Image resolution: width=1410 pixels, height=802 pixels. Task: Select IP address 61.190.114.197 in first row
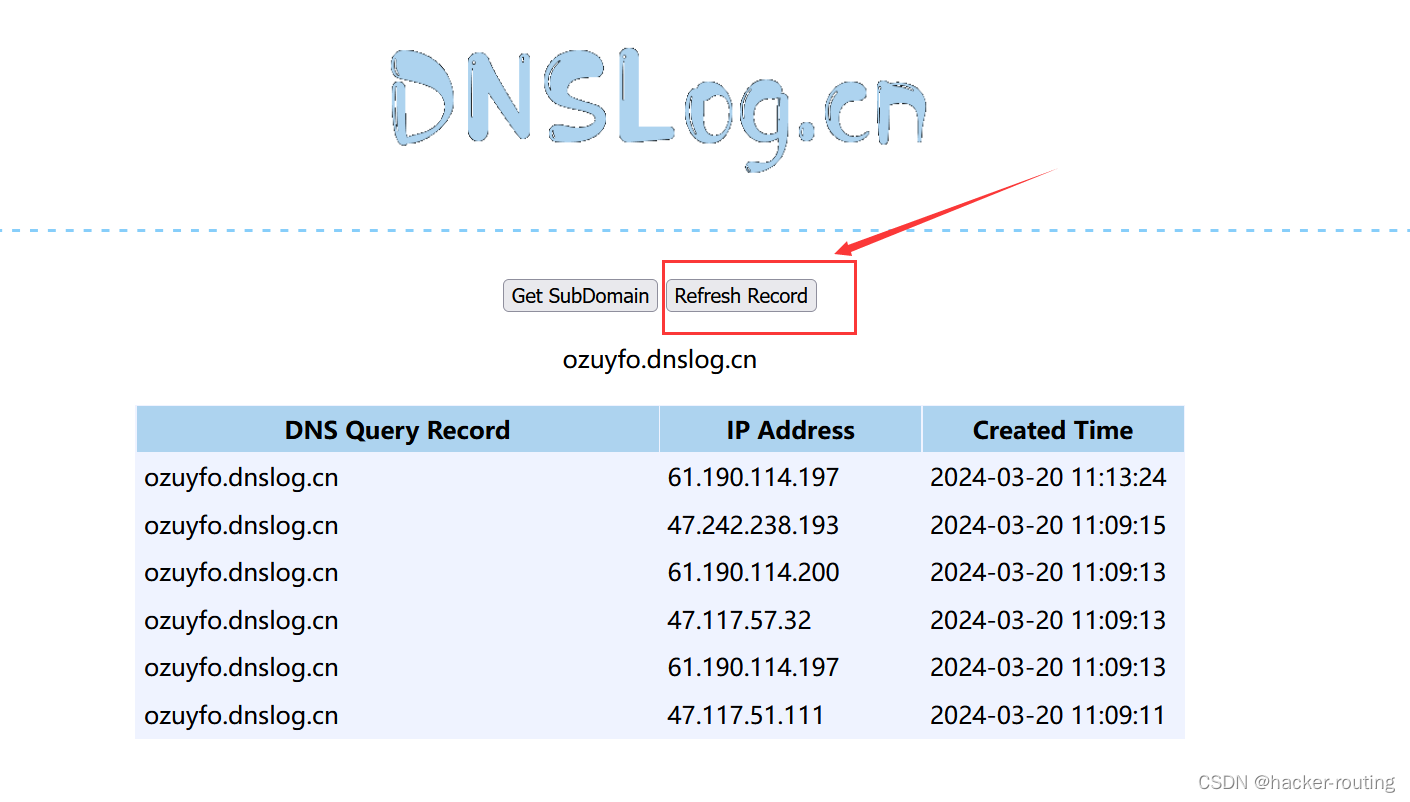tap(753, 477)
